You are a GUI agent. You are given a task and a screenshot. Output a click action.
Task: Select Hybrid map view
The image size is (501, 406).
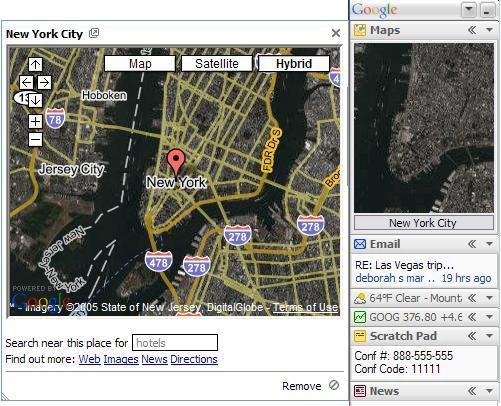click(x=294, y=64)
